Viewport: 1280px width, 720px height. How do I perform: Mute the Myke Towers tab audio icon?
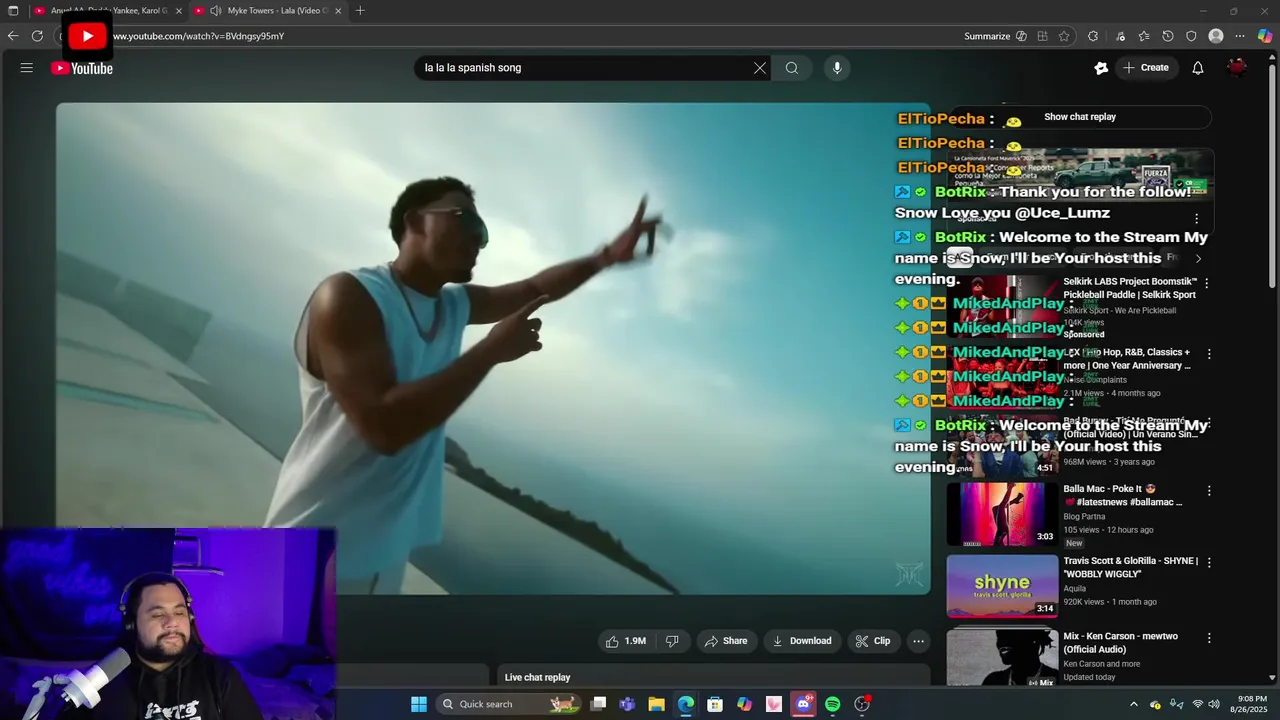tap(215, 11)
